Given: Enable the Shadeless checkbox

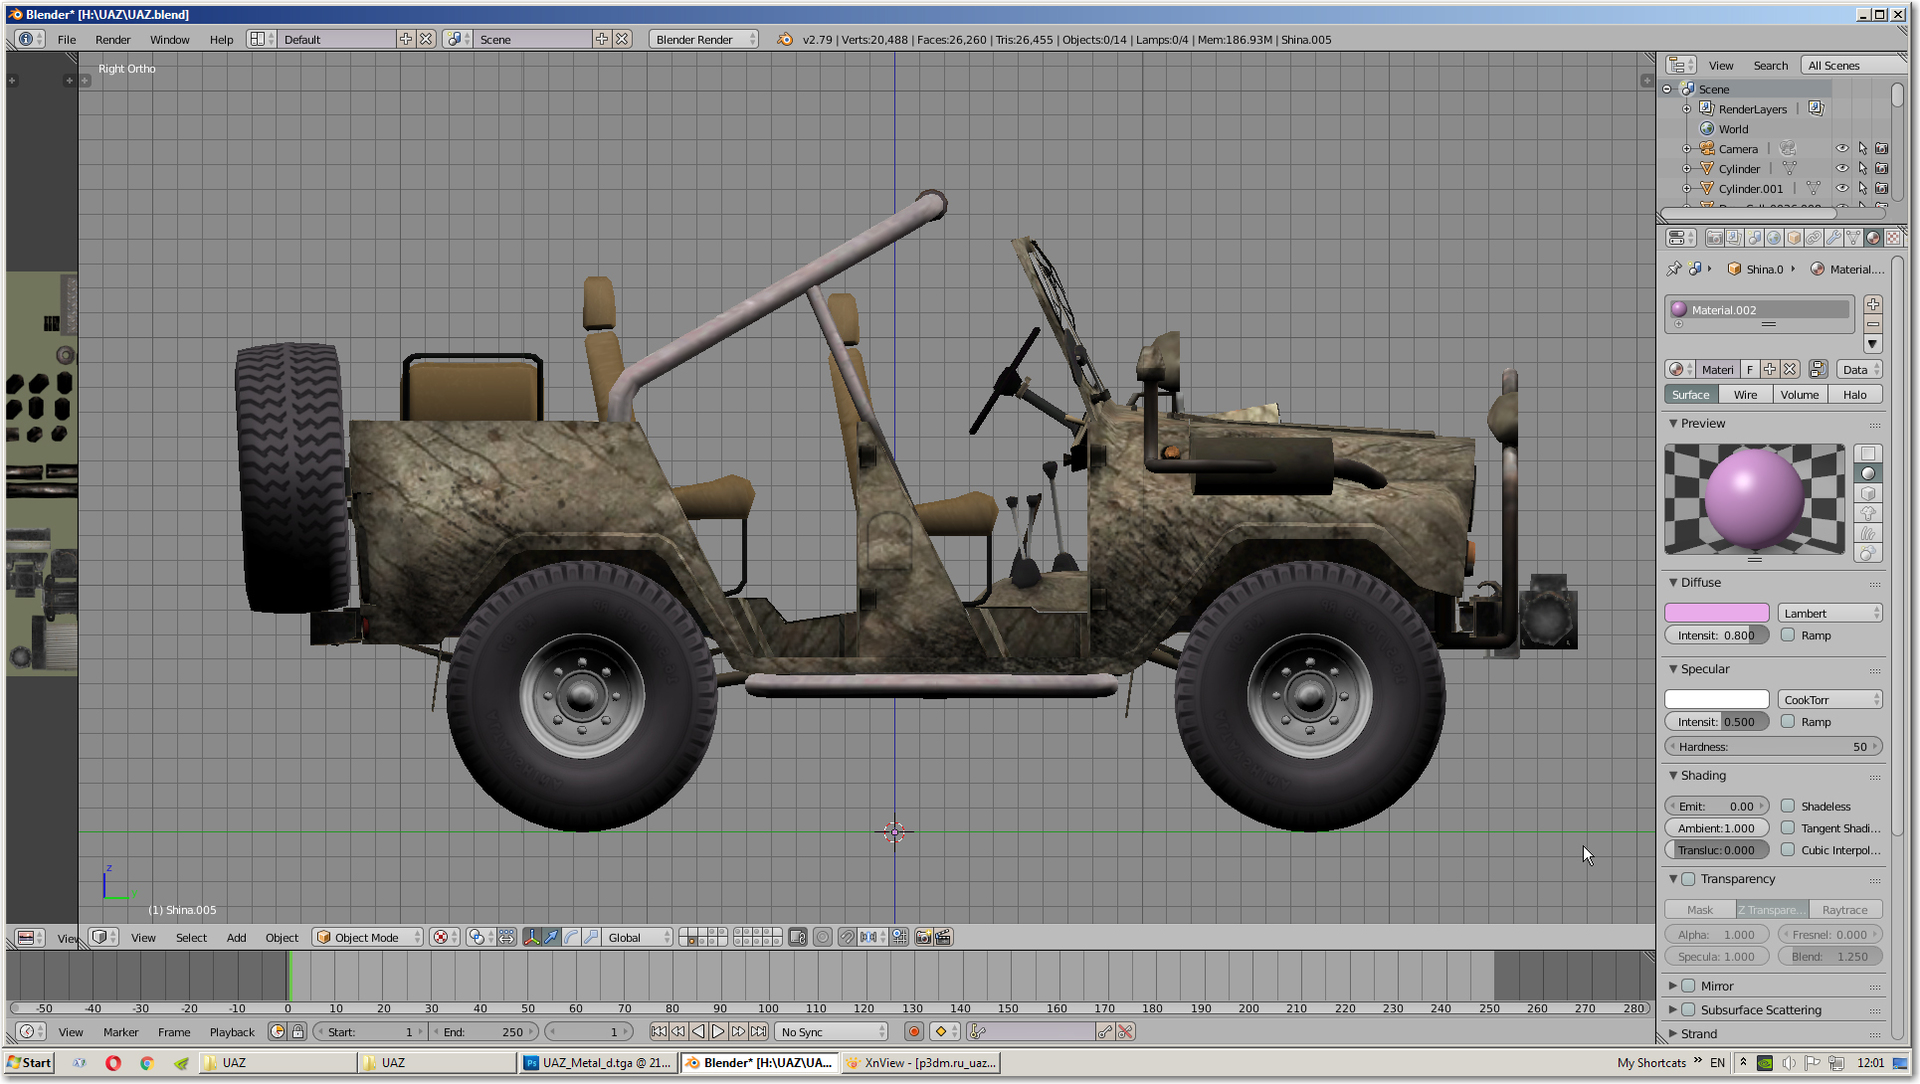Looking at the screenshot, I should [x=1788, y=806].
